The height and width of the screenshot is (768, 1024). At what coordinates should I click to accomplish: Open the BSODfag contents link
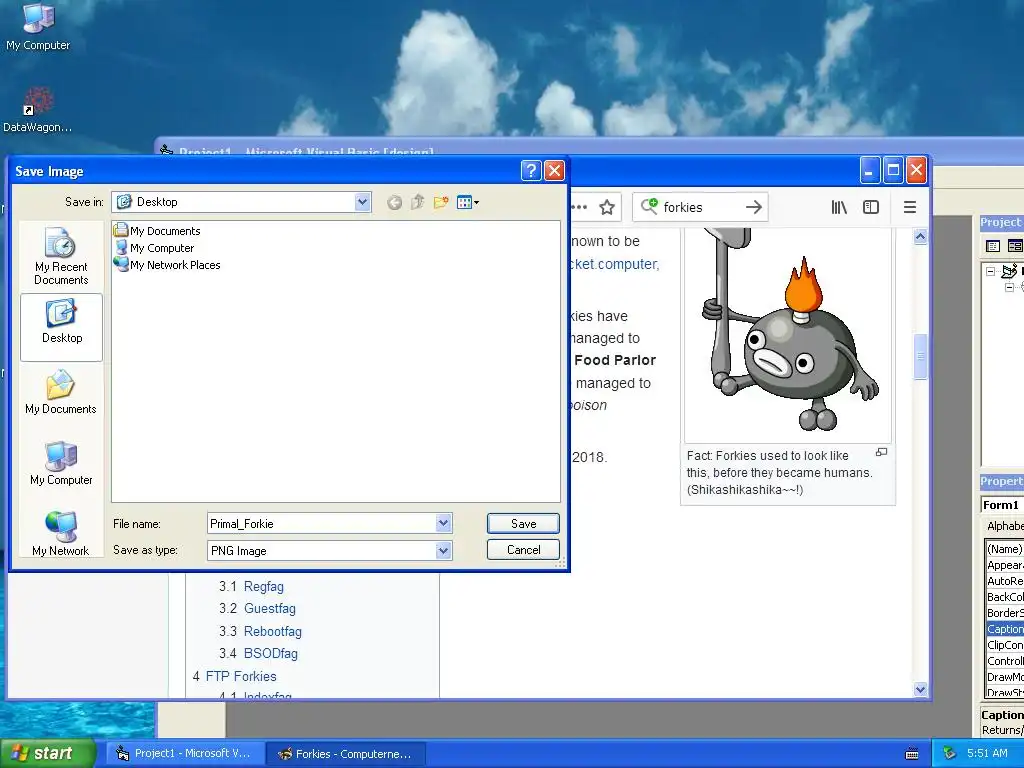tap(270, 654)
